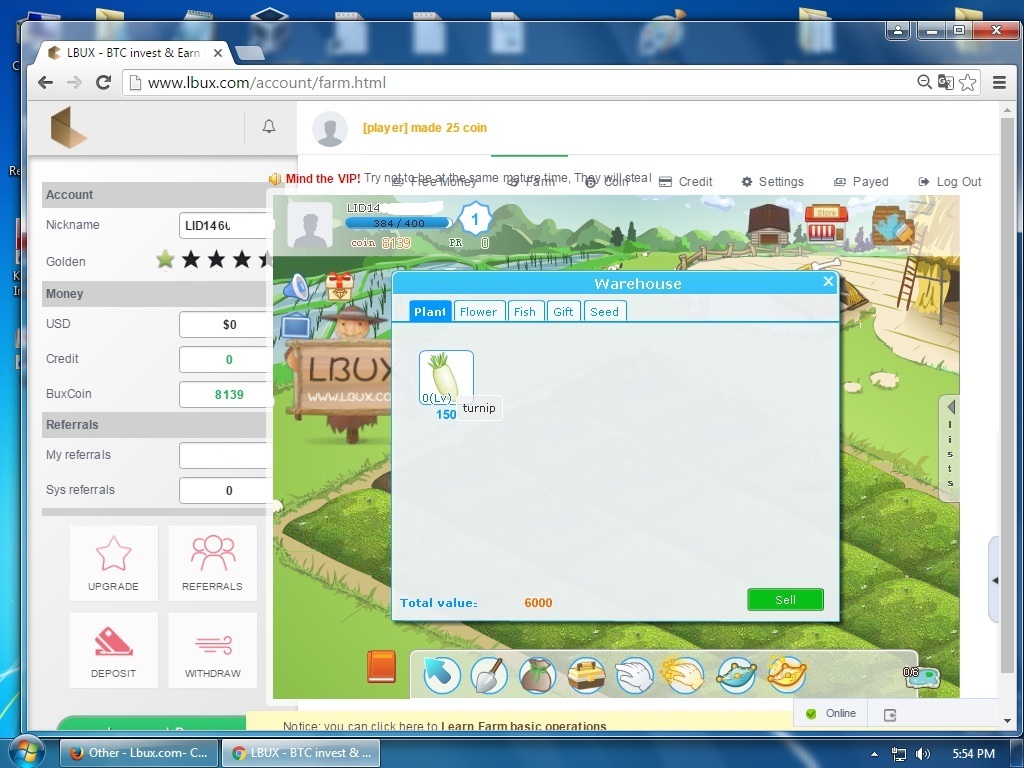
Task: Click the BuxCoin value field 8139
Action: [x=227, y=394]
